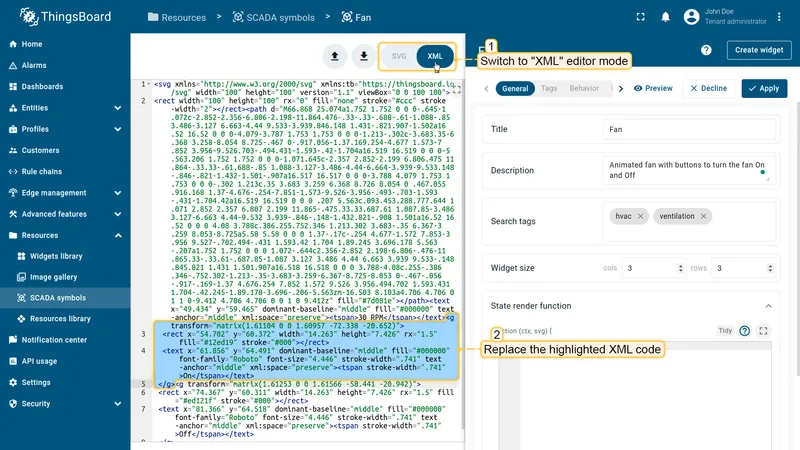800x450 pixels.
Task: Adjust the cols stepper
Action: (x=680, y=268)
